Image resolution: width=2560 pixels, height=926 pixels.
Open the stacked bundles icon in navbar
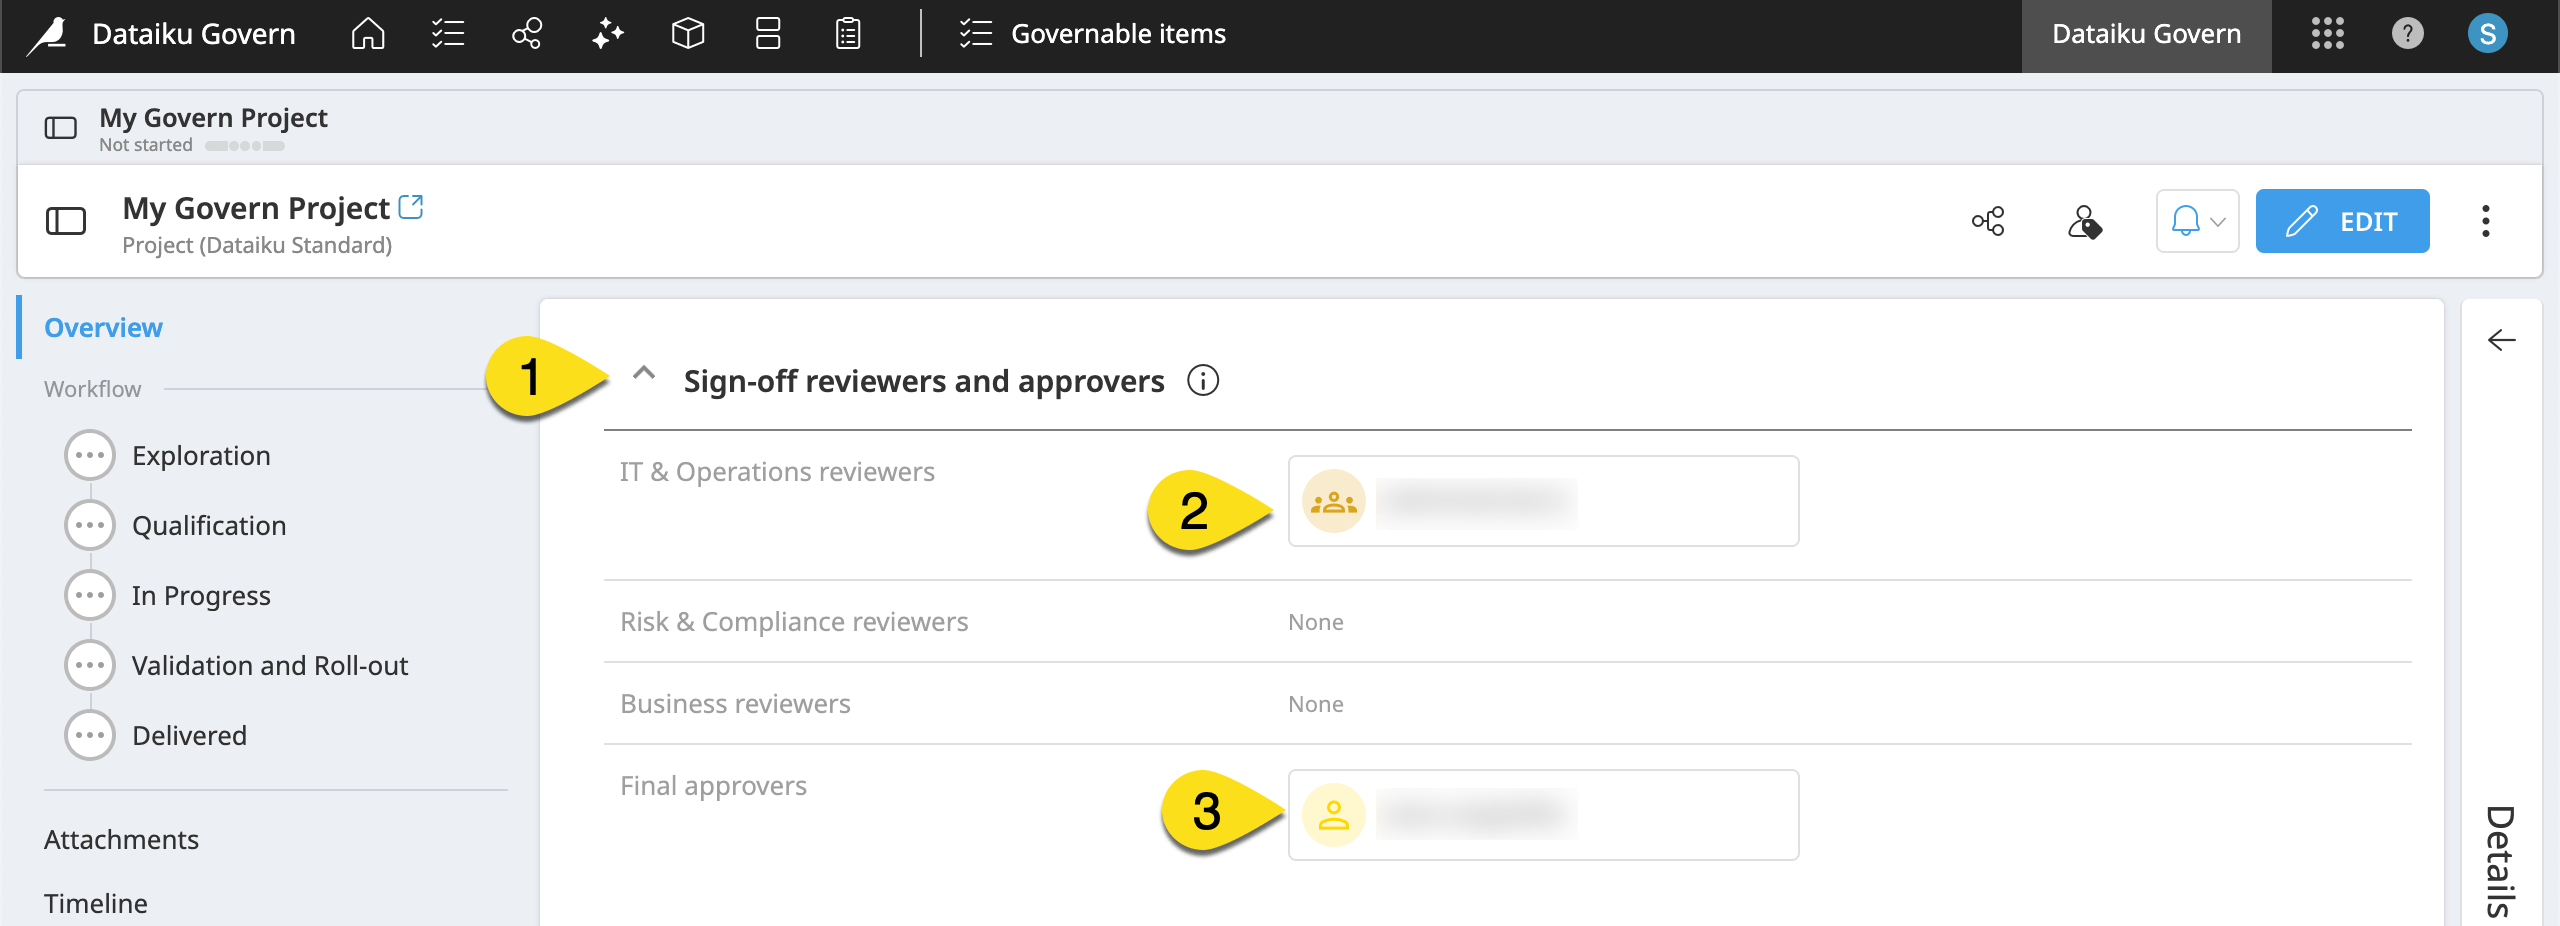coord(768,34)
